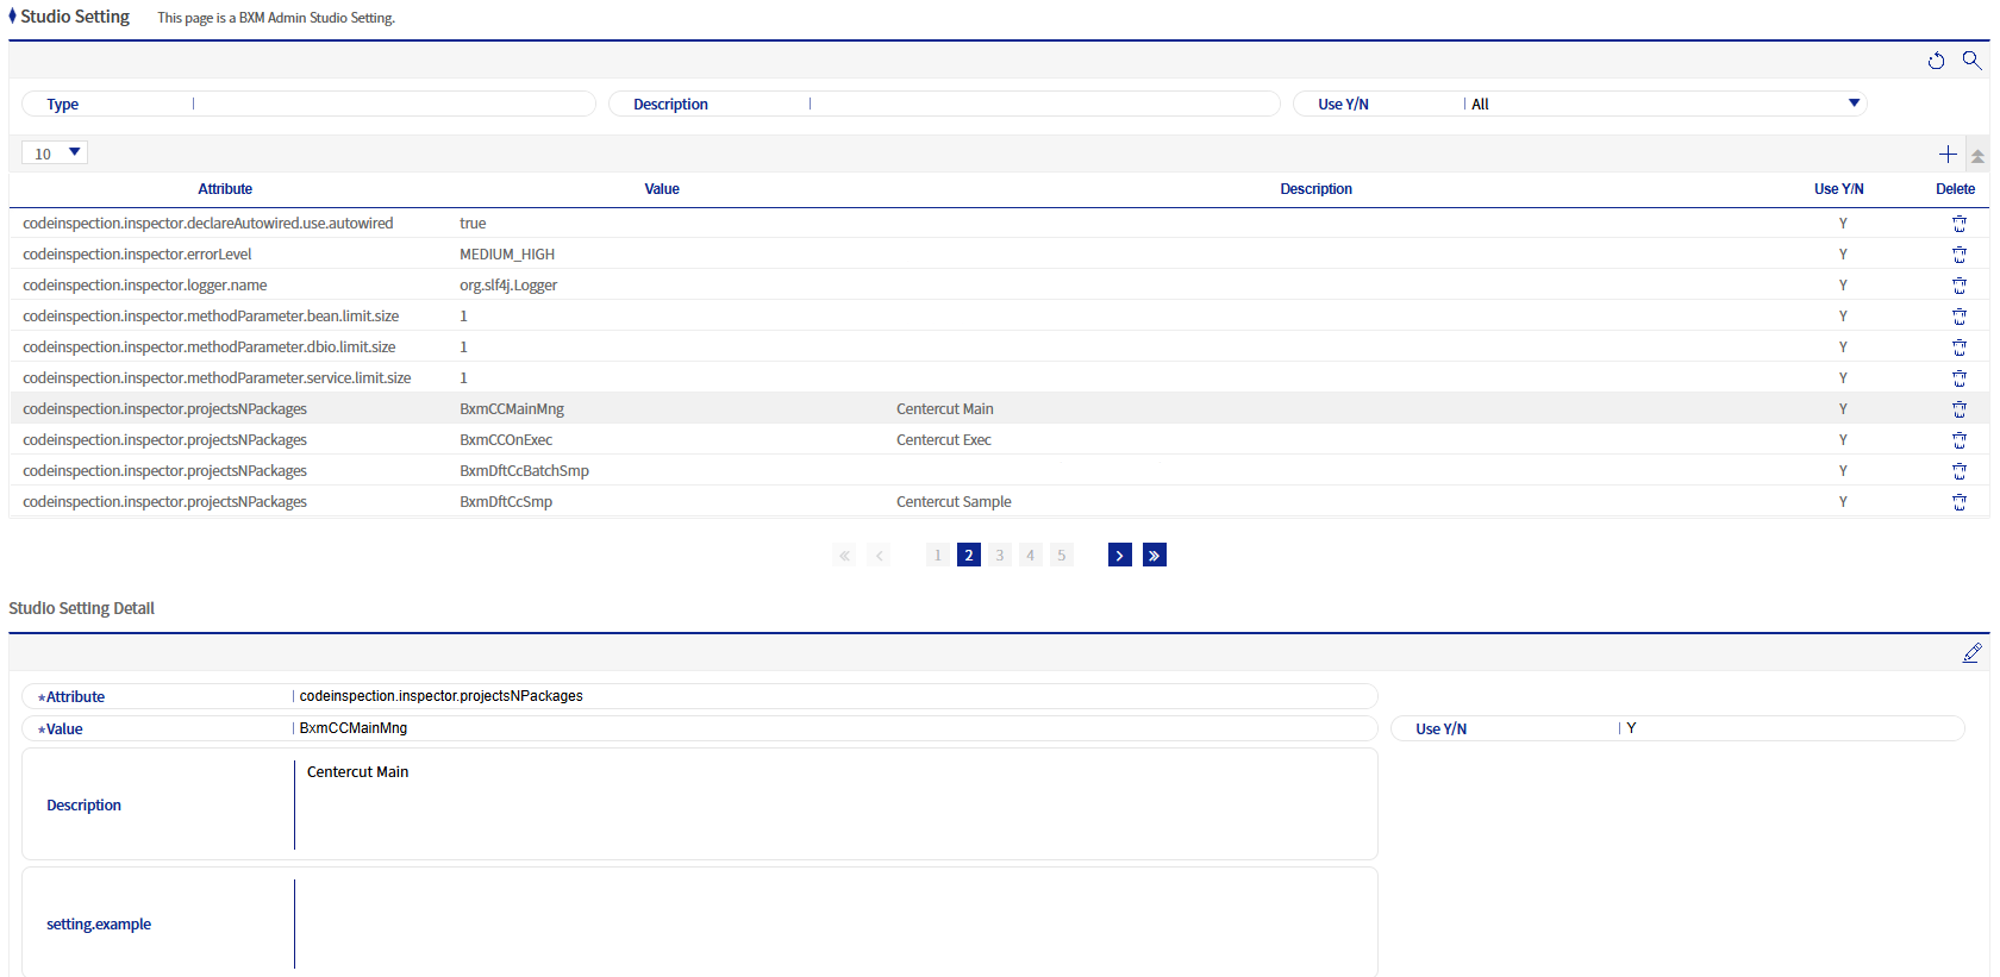Jump to last page with double arrow
The image size is (2000, 977).
pos(1154,555)
